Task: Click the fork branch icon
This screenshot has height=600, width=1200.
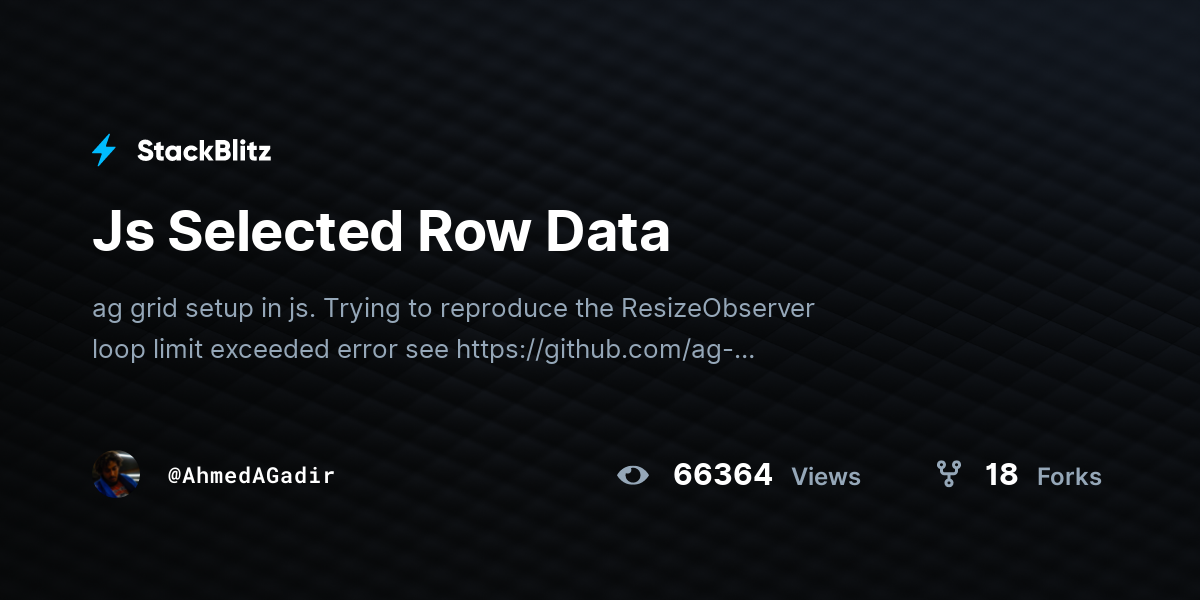Action: pyautogui.click(x=948, y=474)
